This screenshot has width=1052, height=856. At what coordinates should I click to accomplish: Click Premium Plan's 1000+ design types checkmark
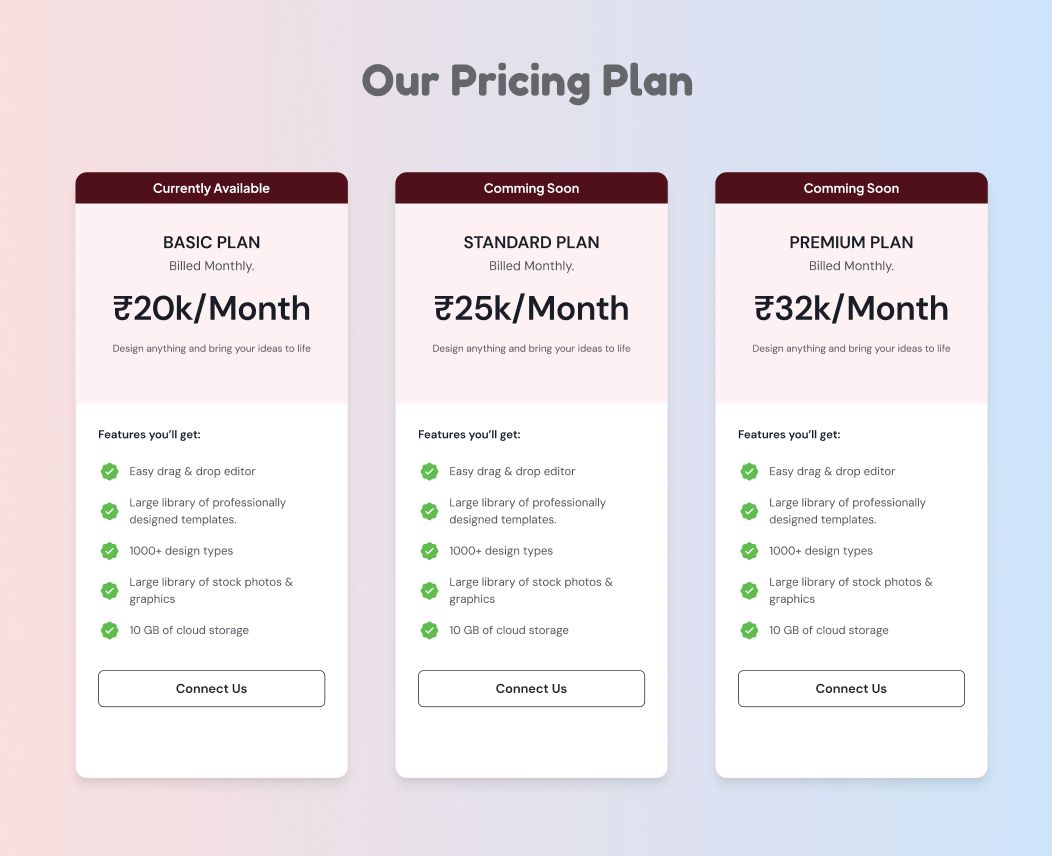749,551
